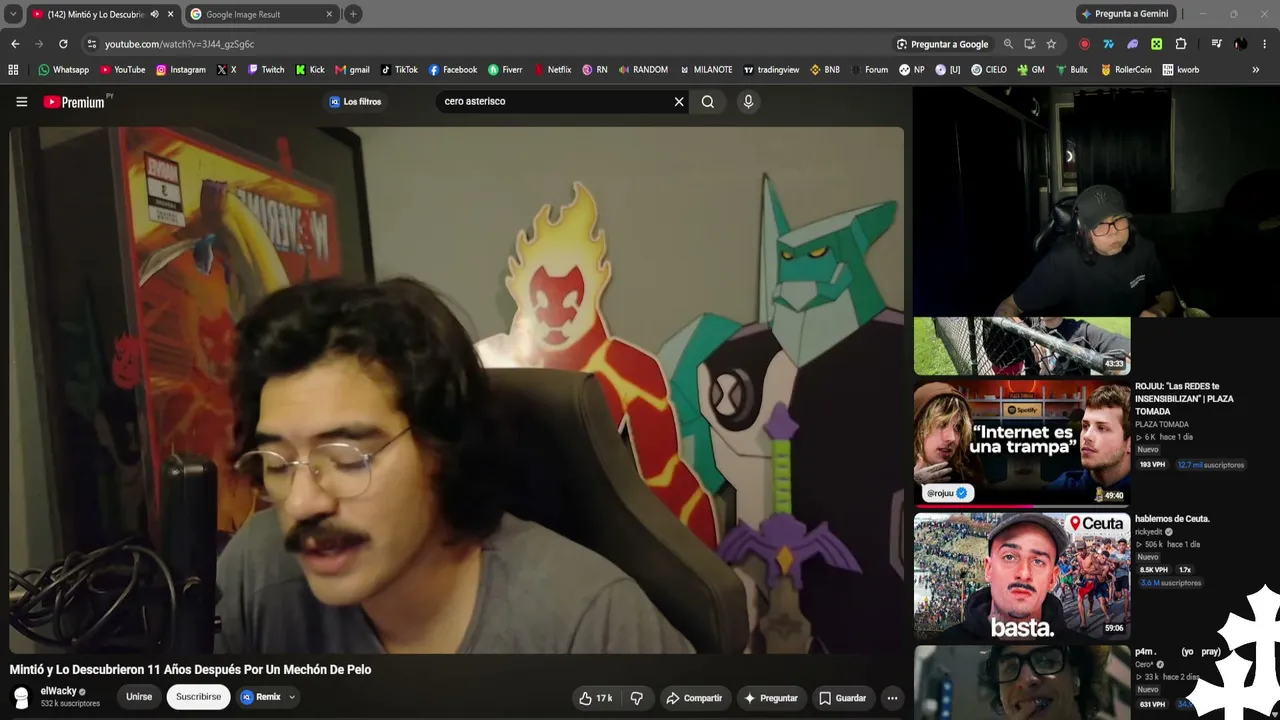
Task: Start voice search with the microphone
Action: click(x=748, y=101)
